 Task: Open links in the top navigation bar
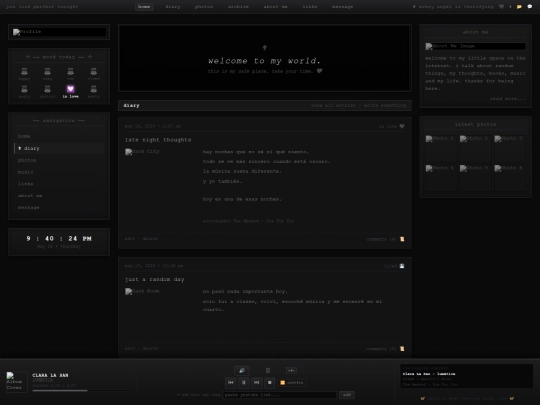pyautogui.click(x=310, y=7)
